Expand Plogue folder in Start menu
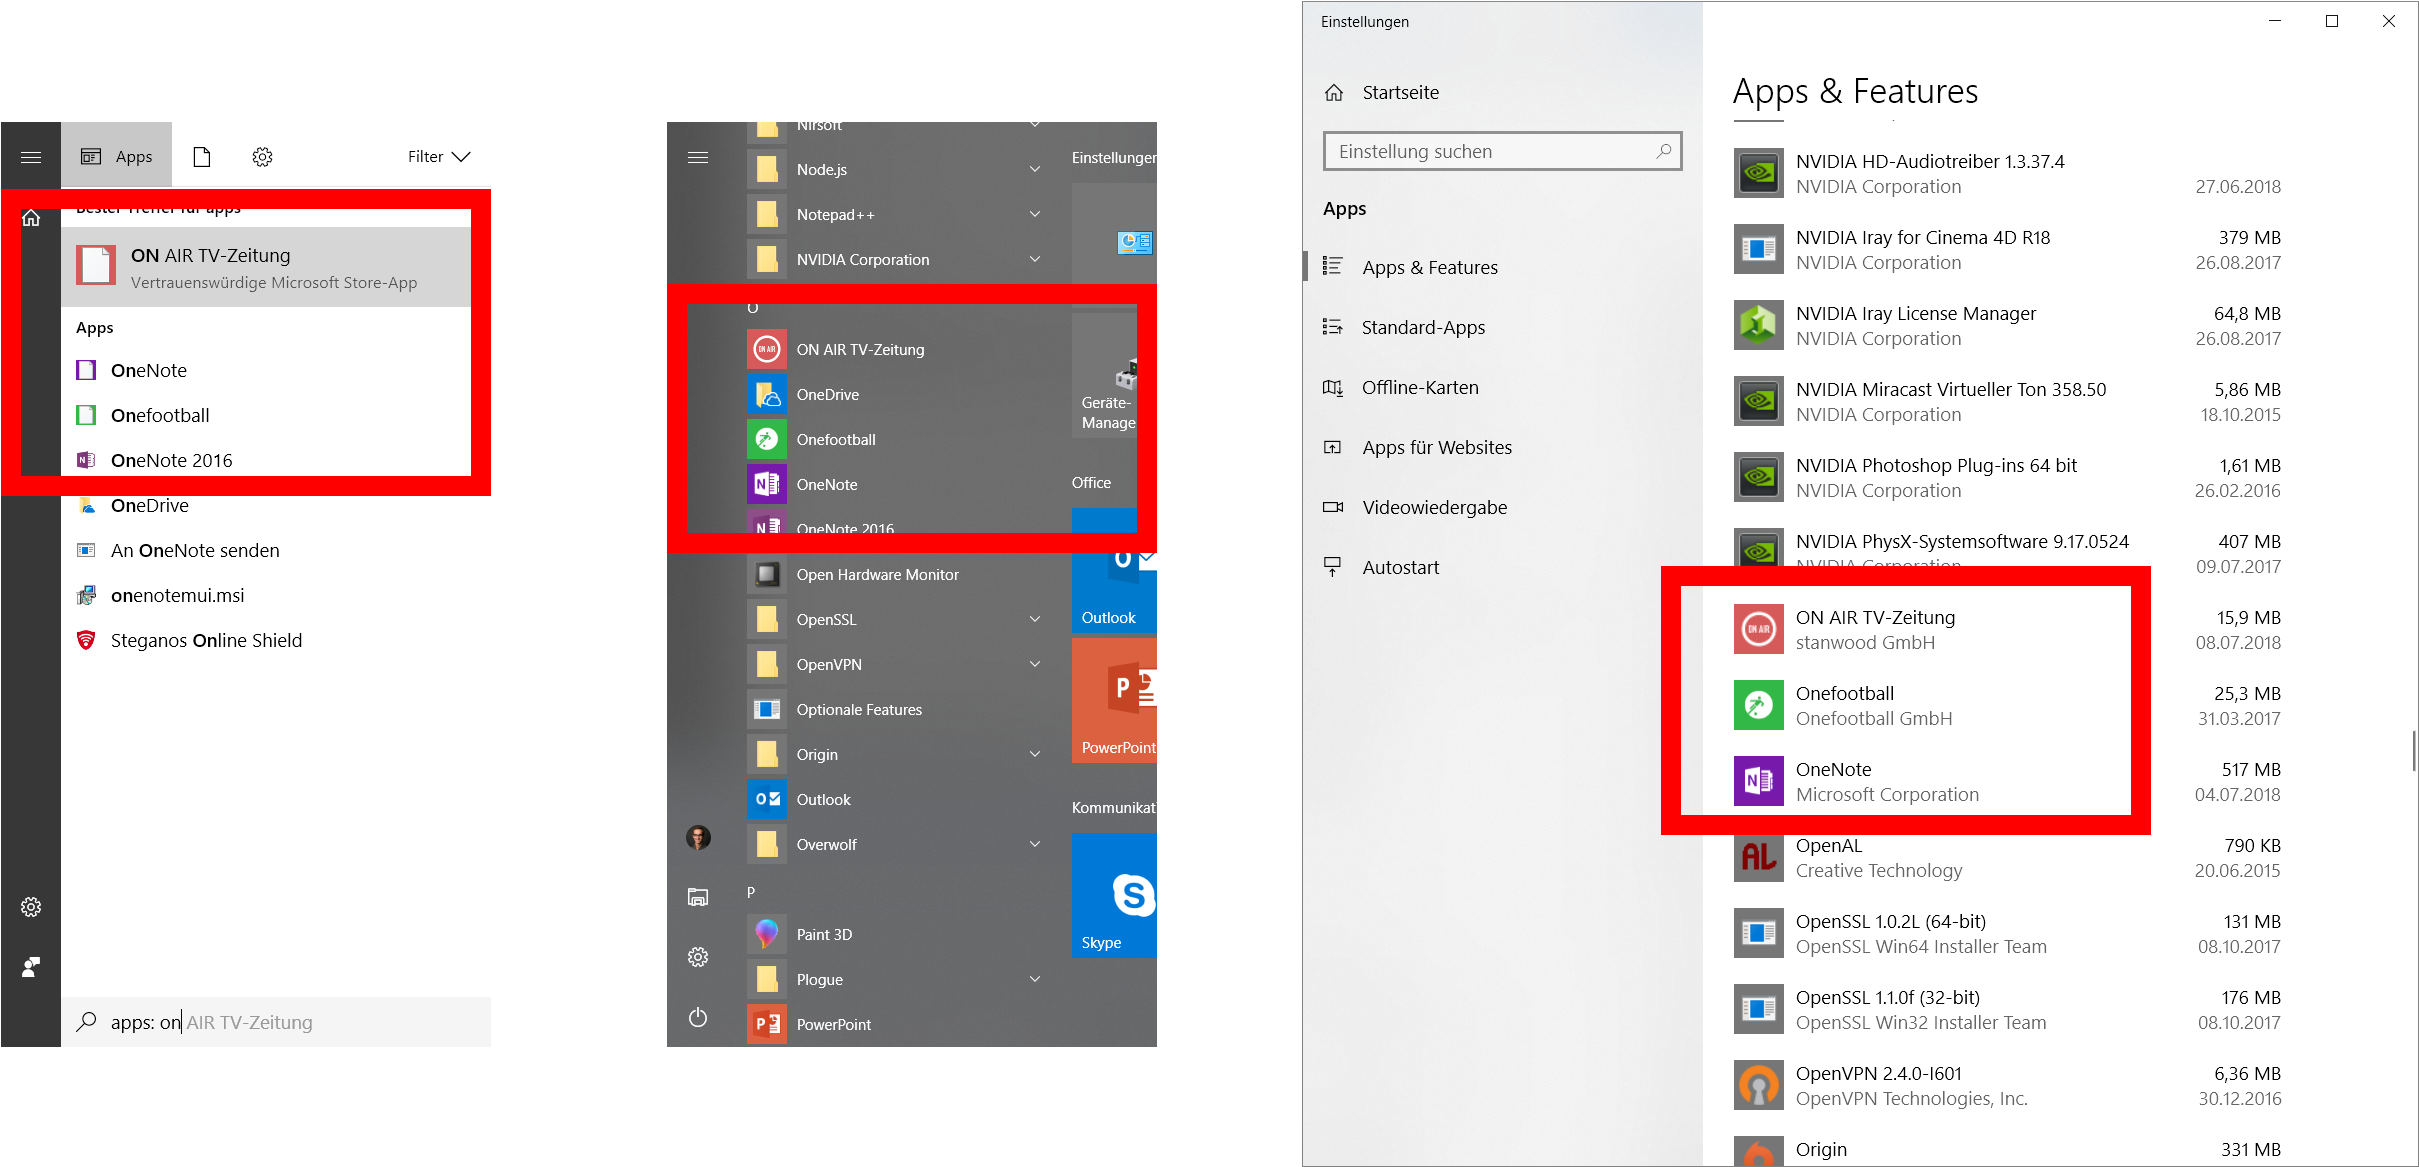The image size is (2419, 1167). [x=895, y=979]
